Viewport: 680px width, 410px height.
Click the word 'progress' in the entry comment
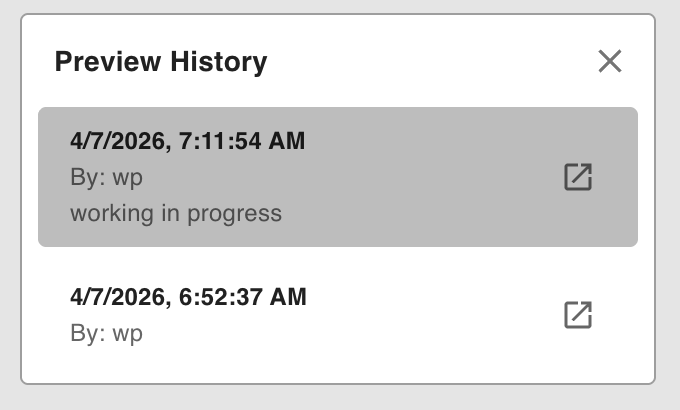point(239,213)
